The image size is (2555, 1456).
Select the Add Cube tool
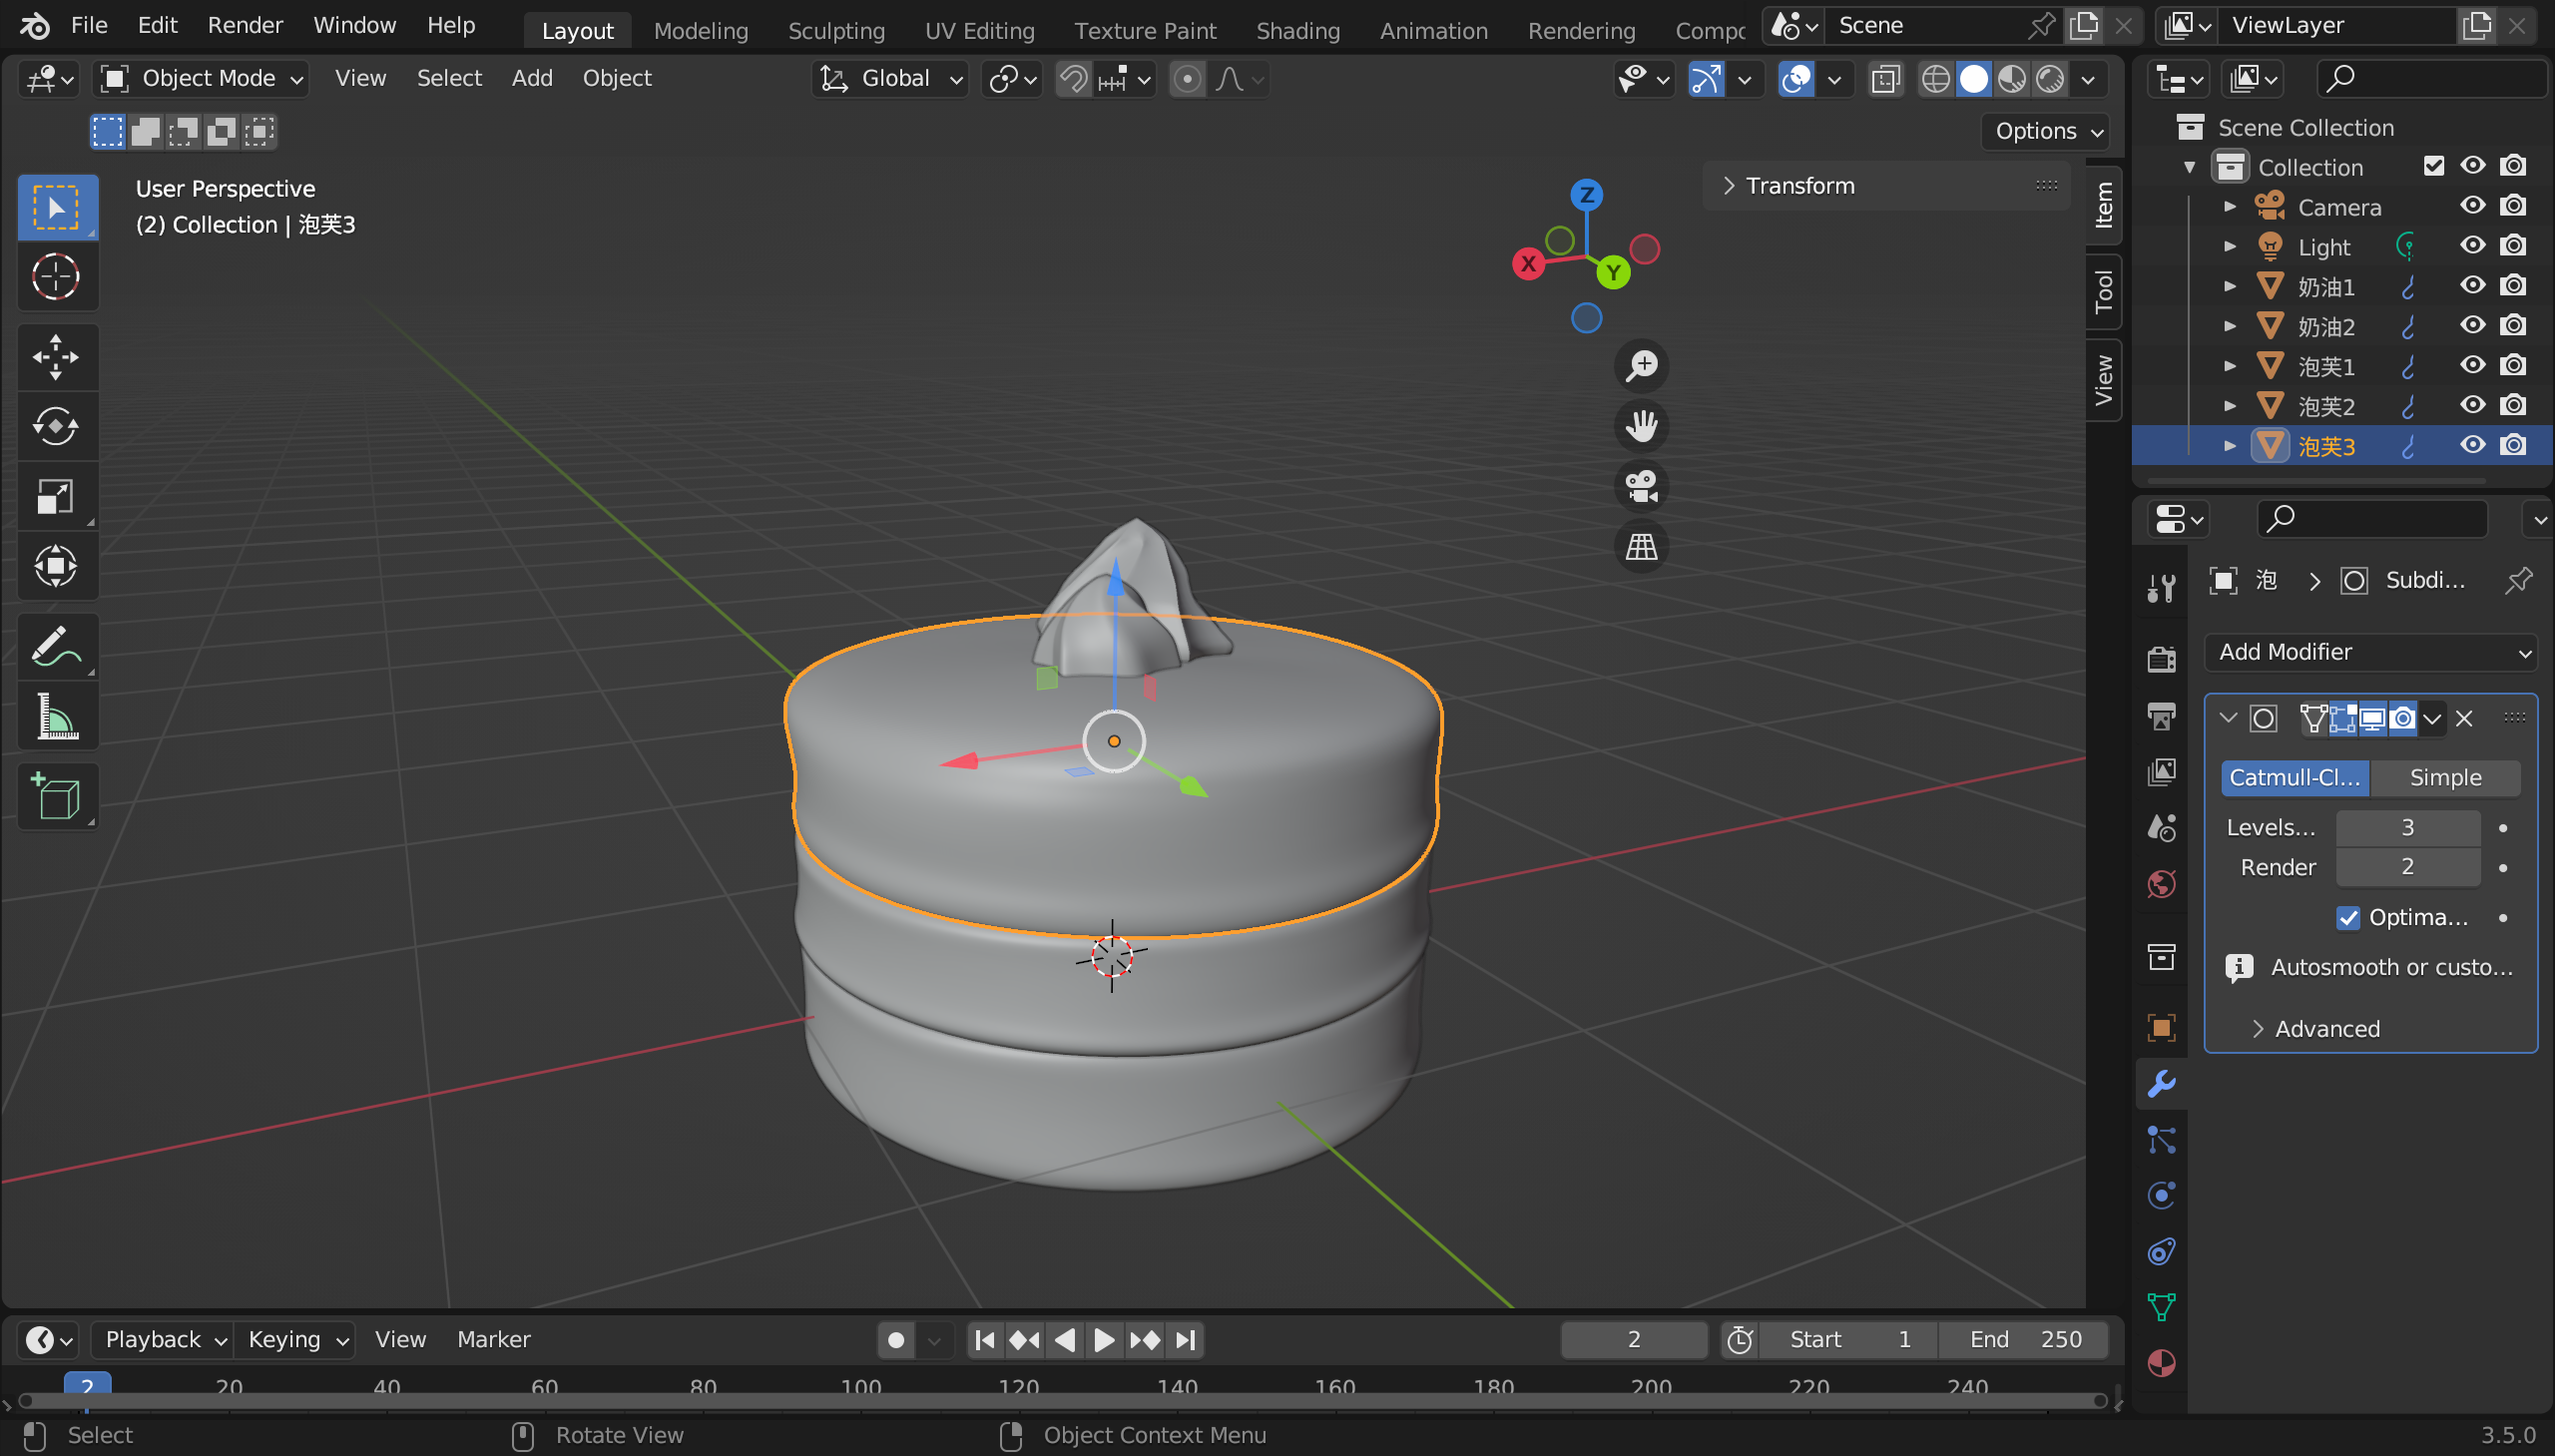coord(56,797)
